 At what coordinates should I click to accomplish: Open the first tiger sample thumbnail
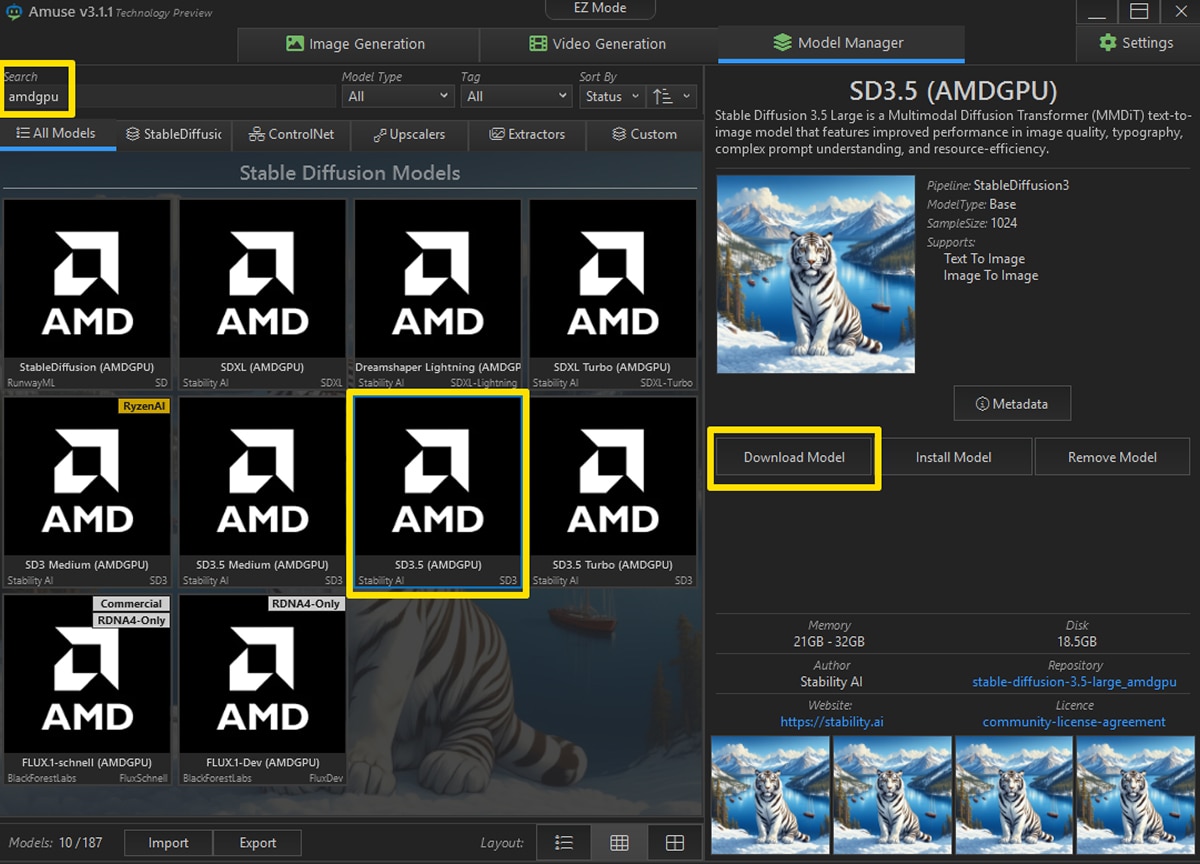click(x=770, y=795)
